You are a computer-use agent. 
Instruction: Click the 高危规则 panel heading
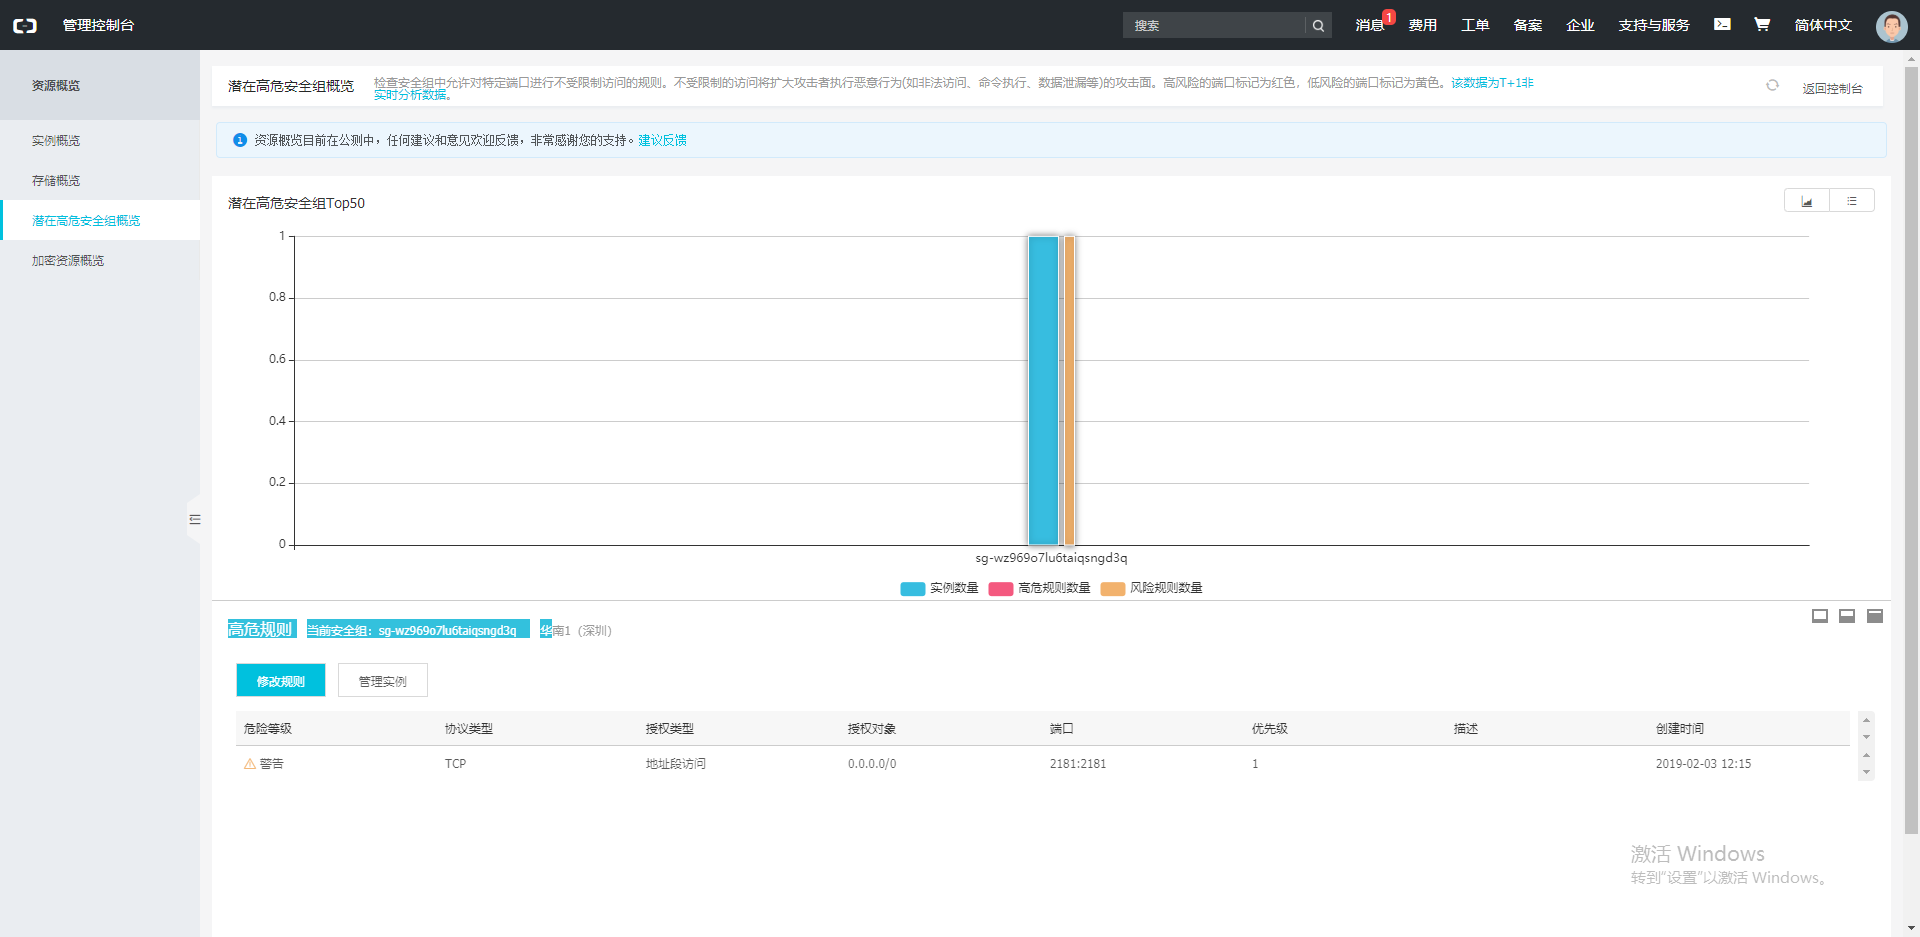261,629
